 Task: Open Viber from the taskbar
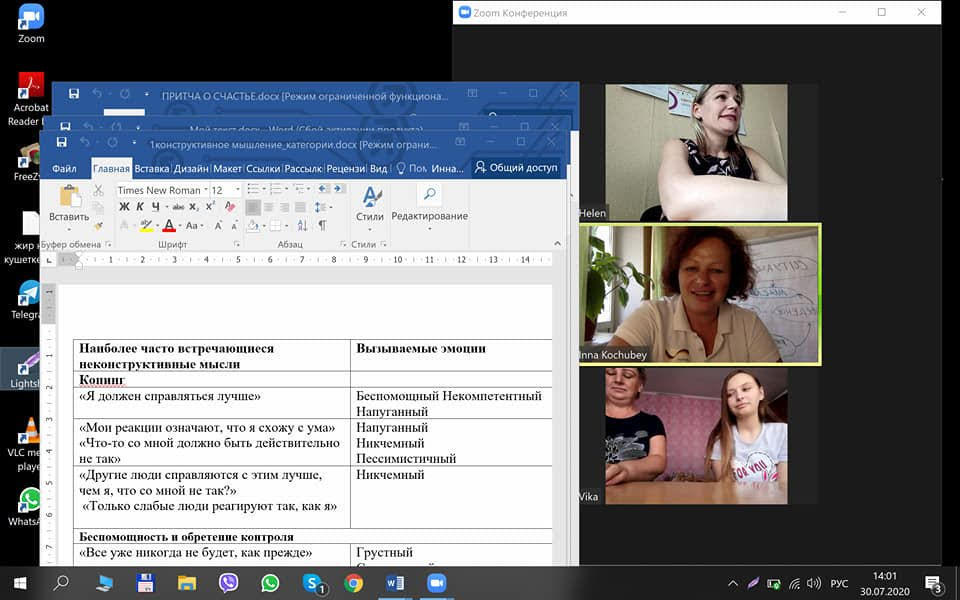pos(228,583)
